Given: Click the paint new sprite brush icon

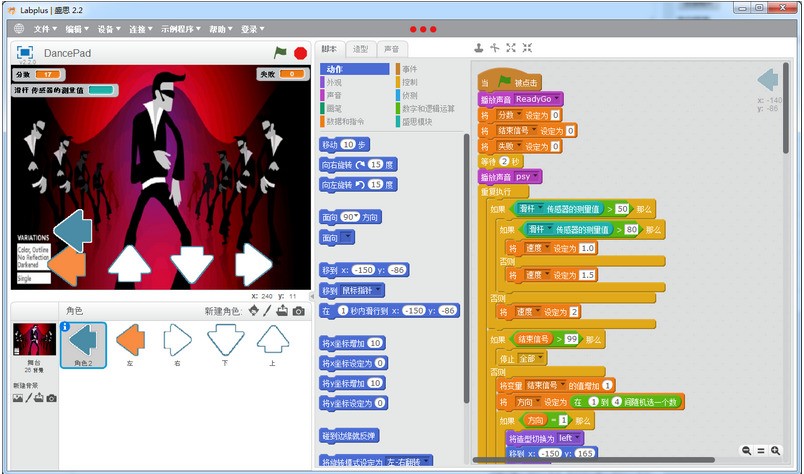Looking at the screenshot, I should pos(267,311).
